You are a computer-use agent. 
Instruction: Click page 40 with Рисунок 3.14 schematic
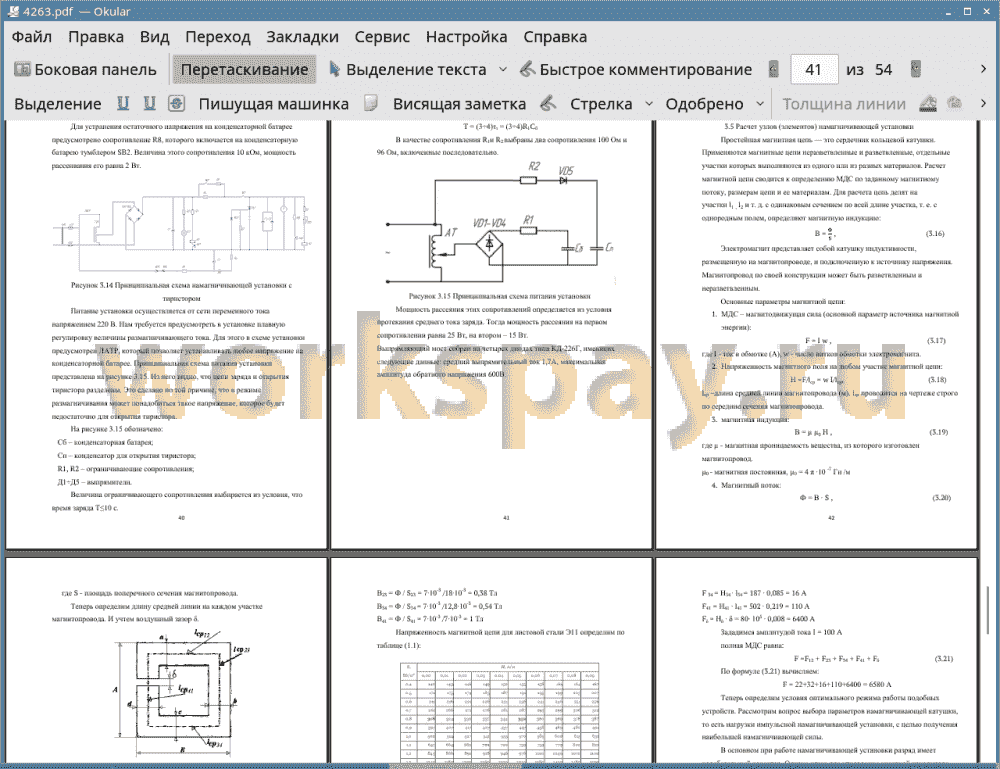coord(166,334)
